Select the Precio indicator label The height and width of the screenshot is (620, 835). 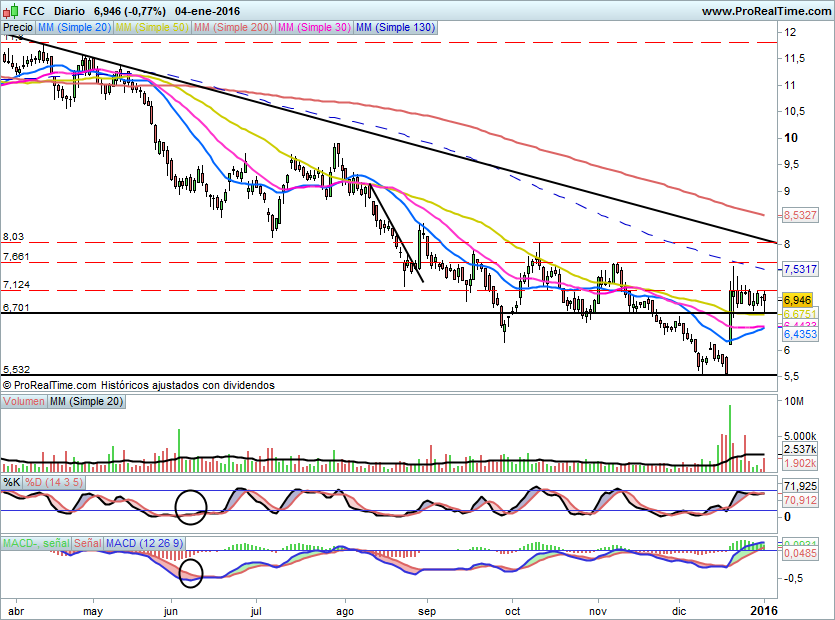(17, 28)
